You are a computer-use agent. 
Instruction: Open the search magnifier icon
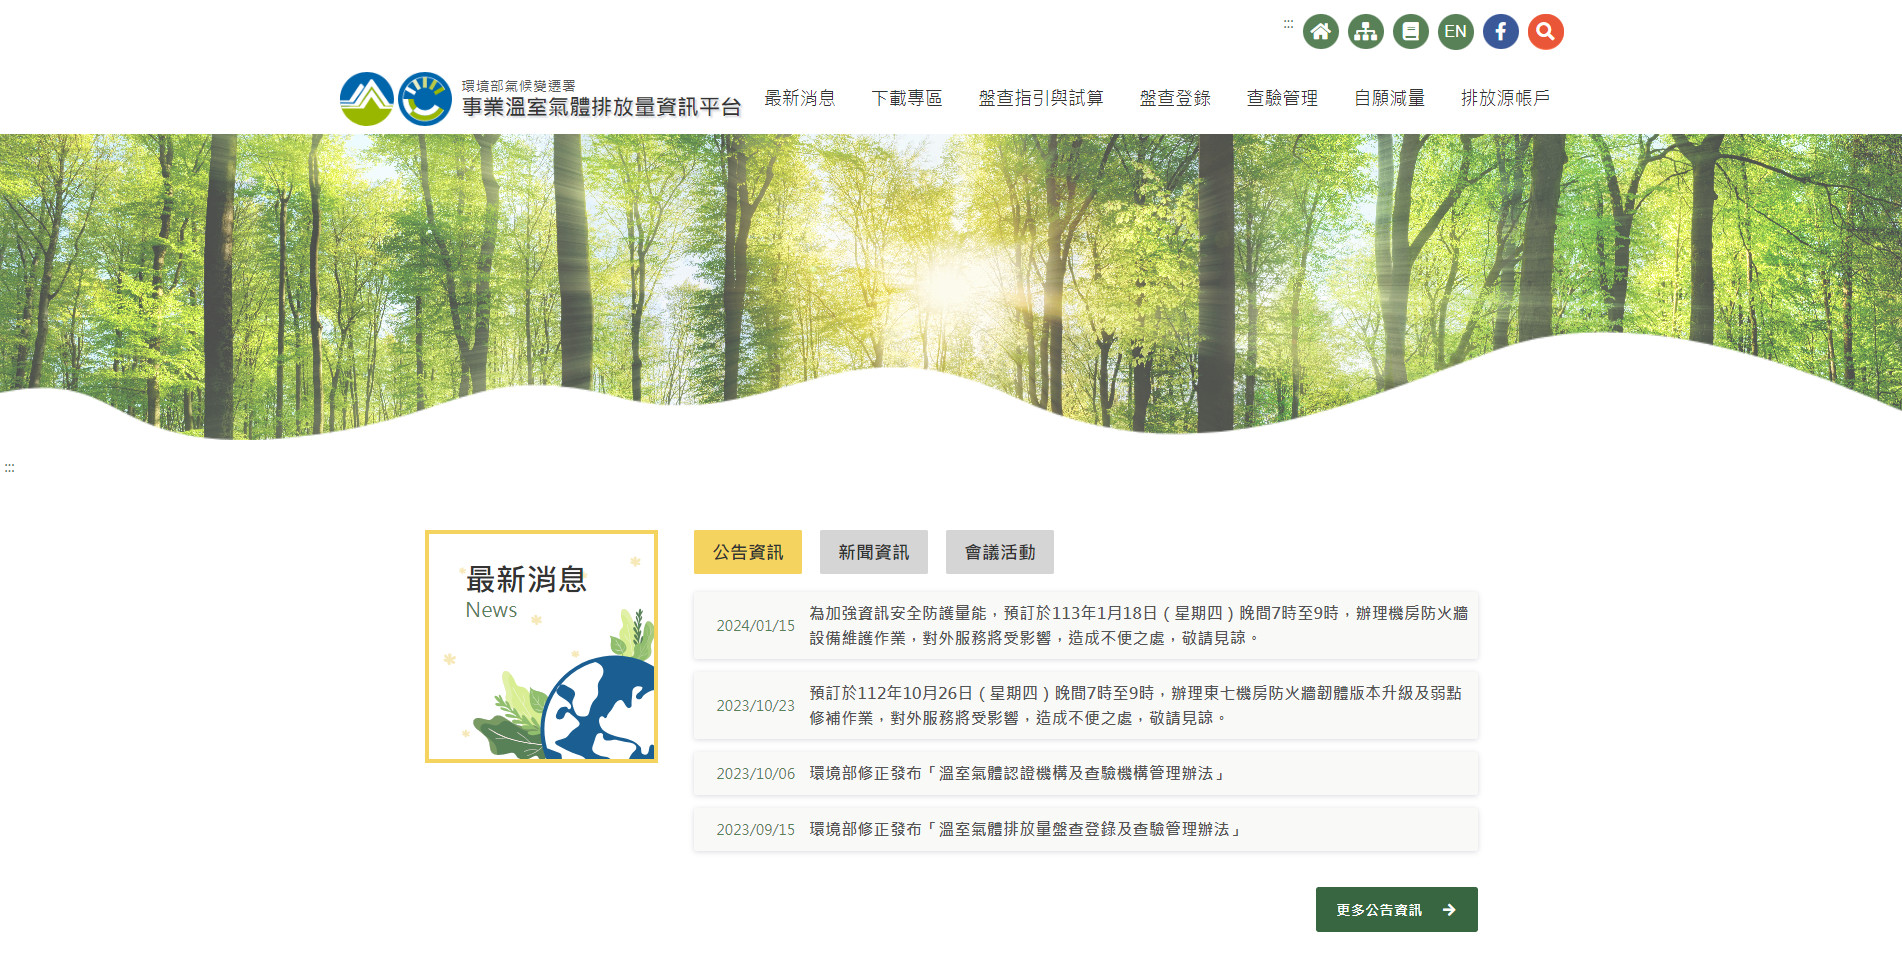click(x=1545, y=32)
